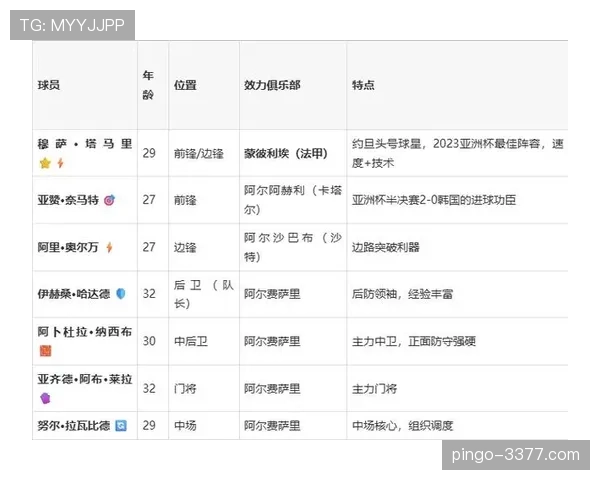The height and width of the screenshot is (480, 600).
Task: Click position 前锋 in 亚赞·奈马特 row
Action: tap(185, 200)
